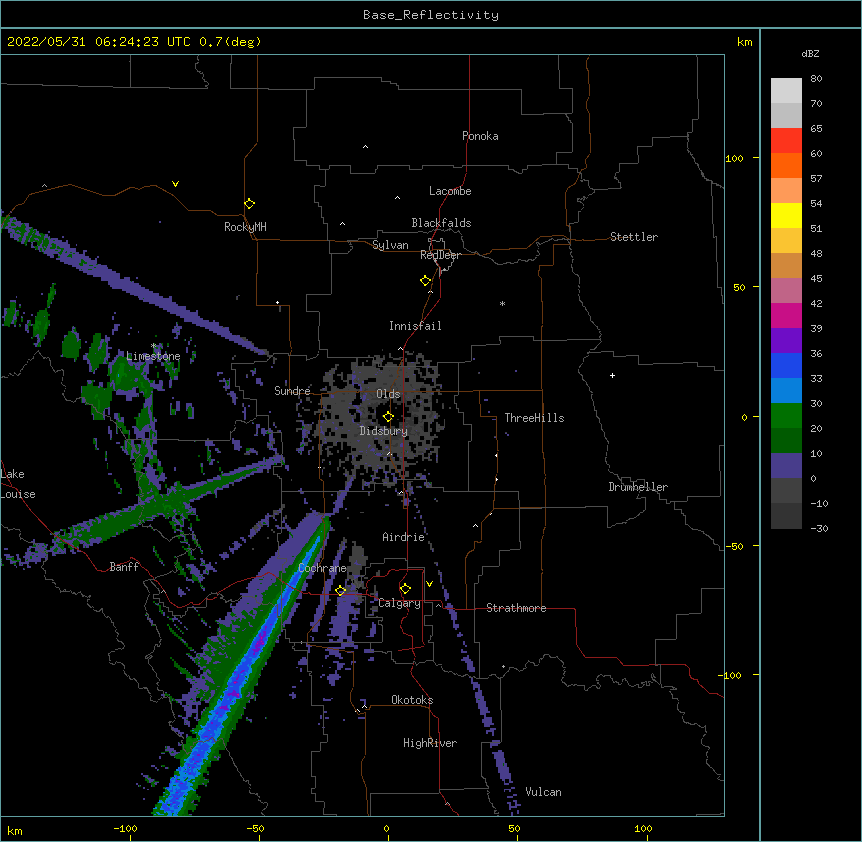The height and width of the screenshot is (842, 862).
Task: Select the Stettler city label
Action: tap(634, 237)
